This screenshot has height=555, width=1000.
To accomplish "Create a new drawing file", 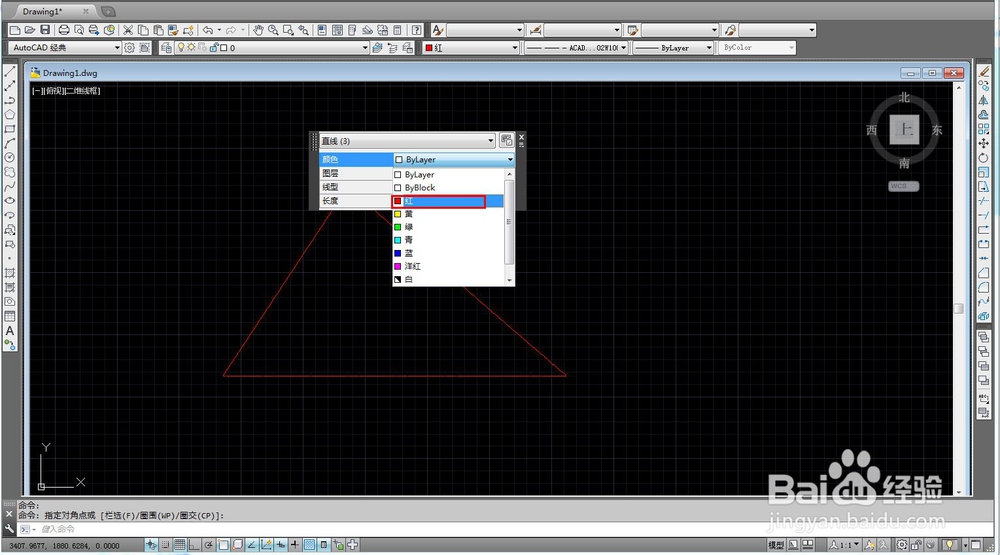I will point(15,30).
